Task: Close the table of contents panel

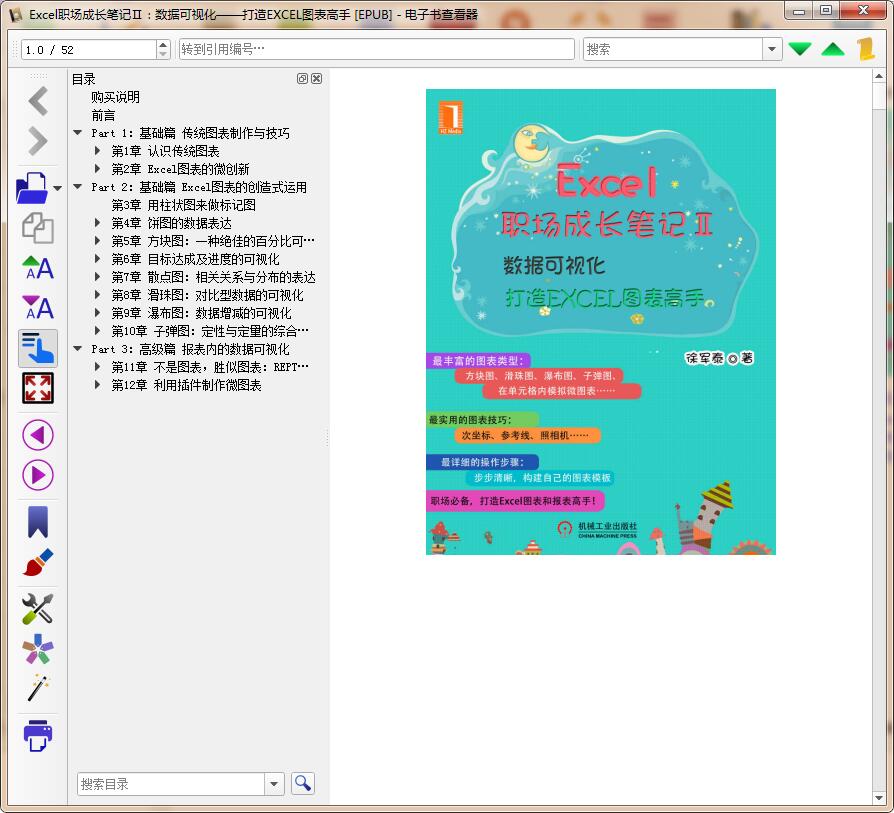Action: (316, 79)
